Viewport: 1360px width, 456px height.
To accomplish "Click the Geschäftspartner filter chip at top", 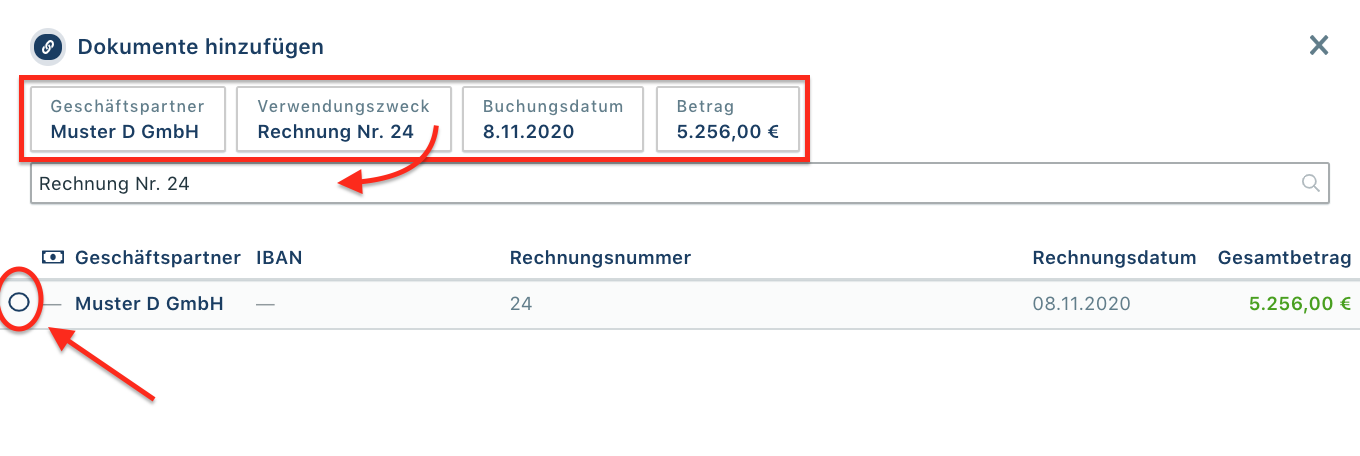I will click(x=127, y=119).
